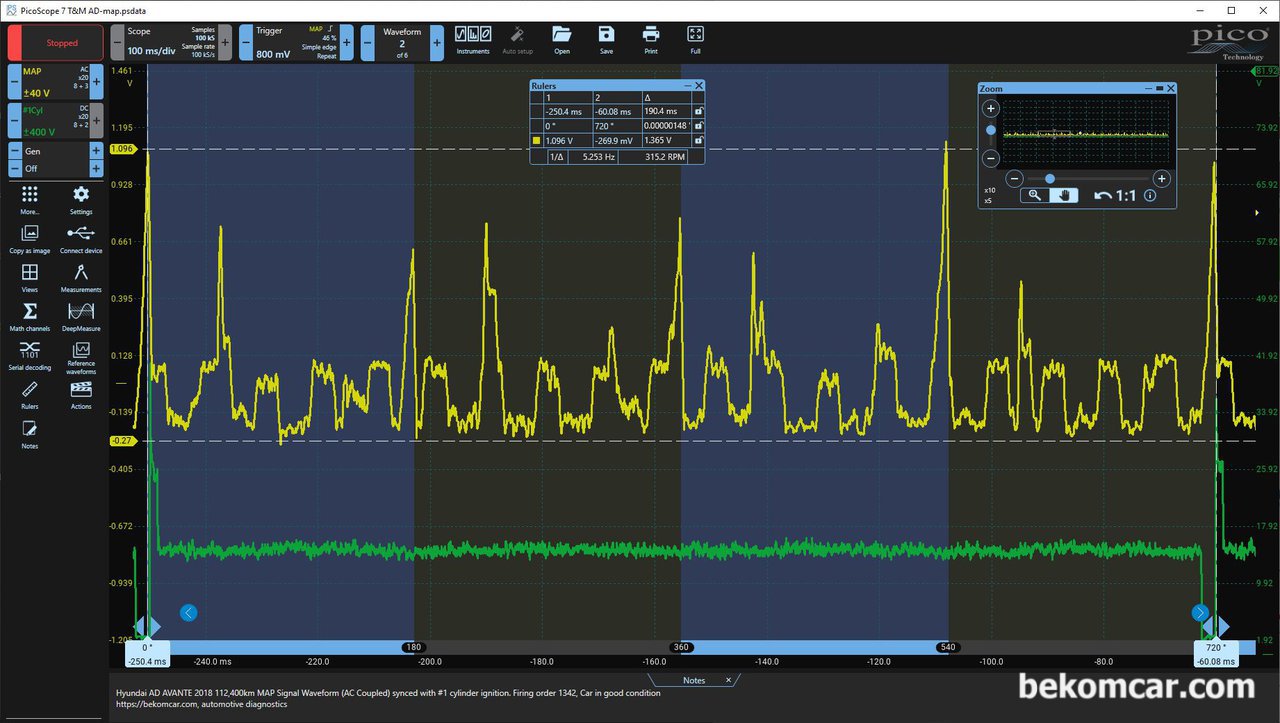Increase the Scope timebase with plus
Viewport: 1280px width, 723px height.
tap(224, 43)
